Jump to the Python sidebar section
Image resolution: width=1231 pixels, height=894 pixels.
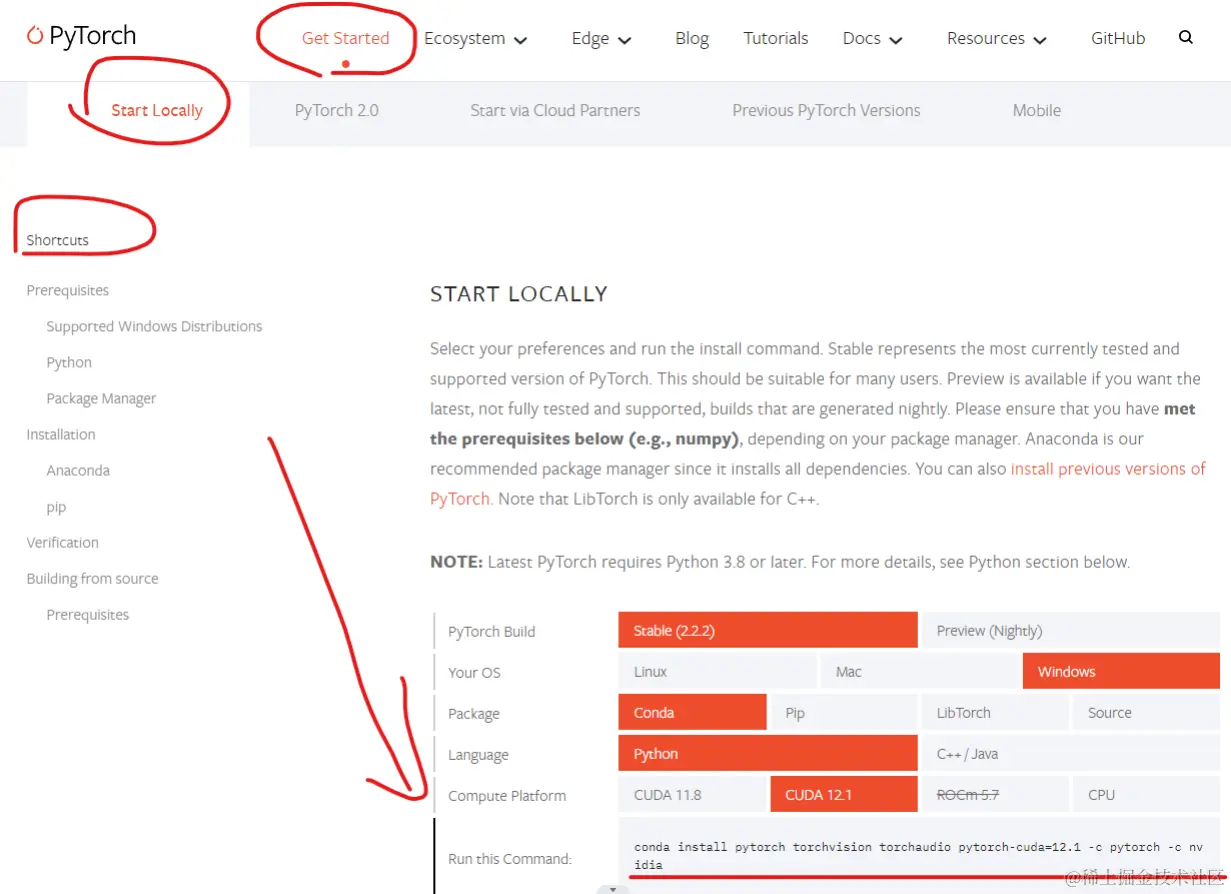pyautogui.click(x=69, y=362)
